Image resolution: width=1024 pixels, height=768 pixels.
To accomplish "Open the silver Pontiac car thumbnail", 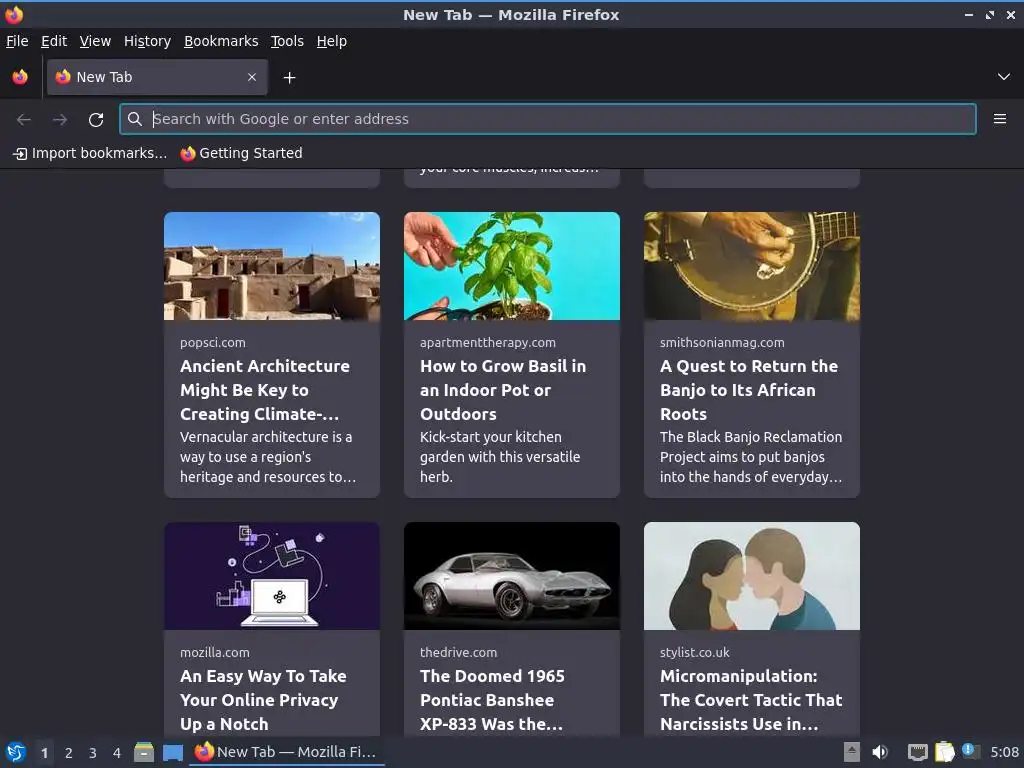I will click(x=512, y=576).
